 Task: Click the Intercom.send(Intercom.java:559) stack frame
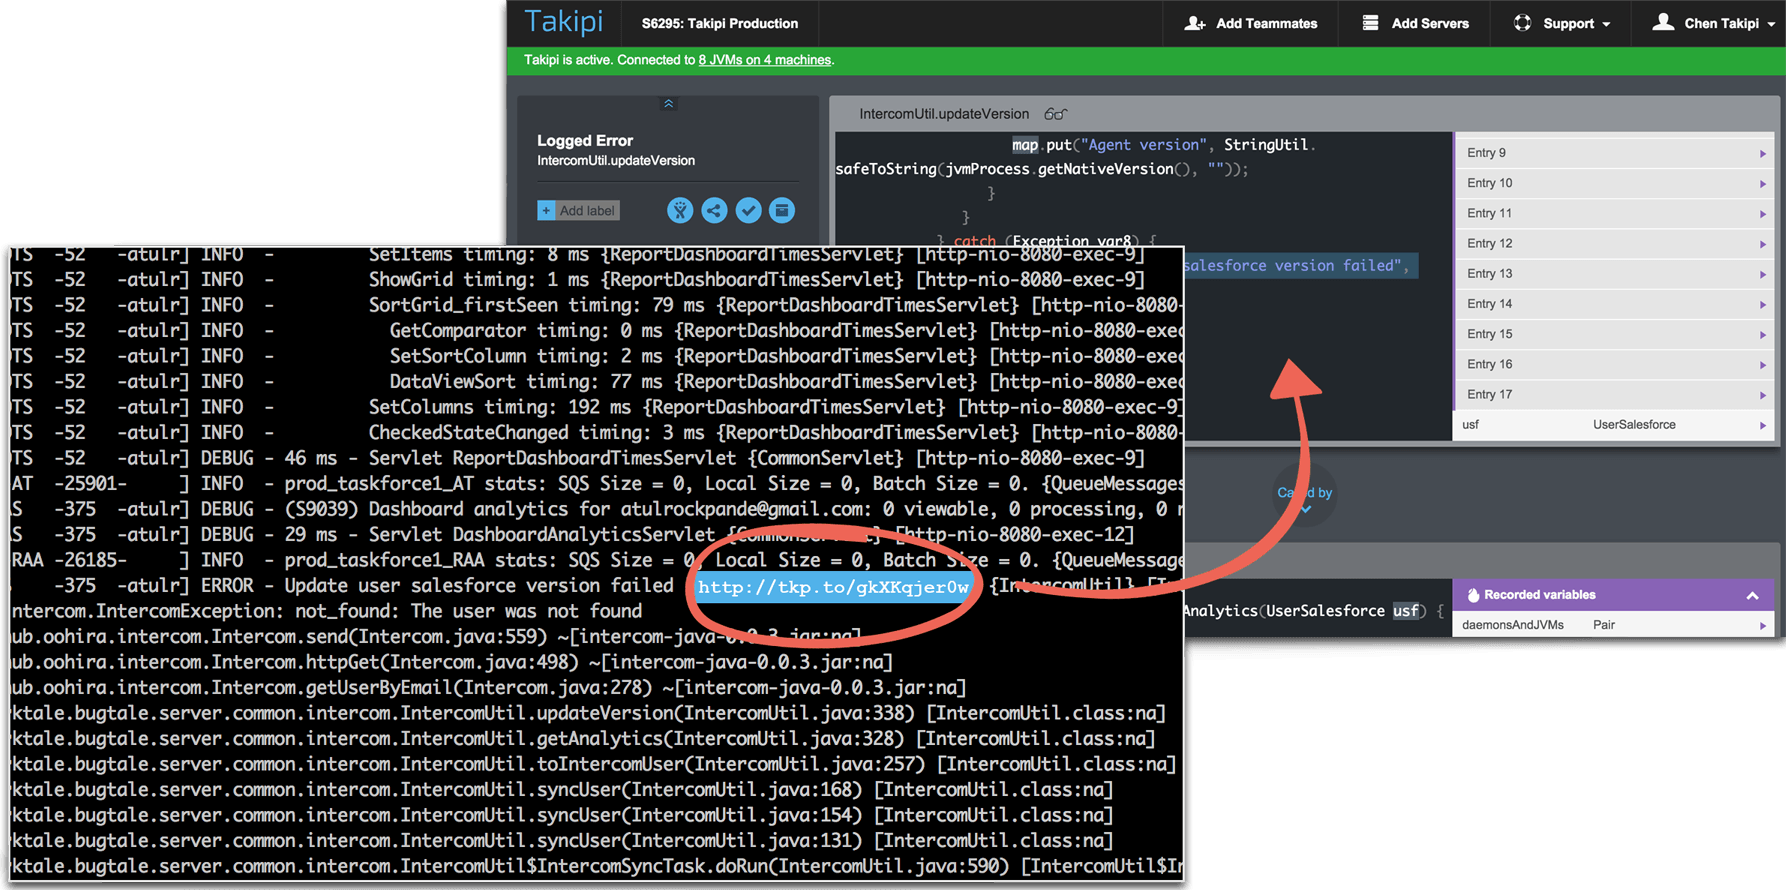[x=436, y=636]
